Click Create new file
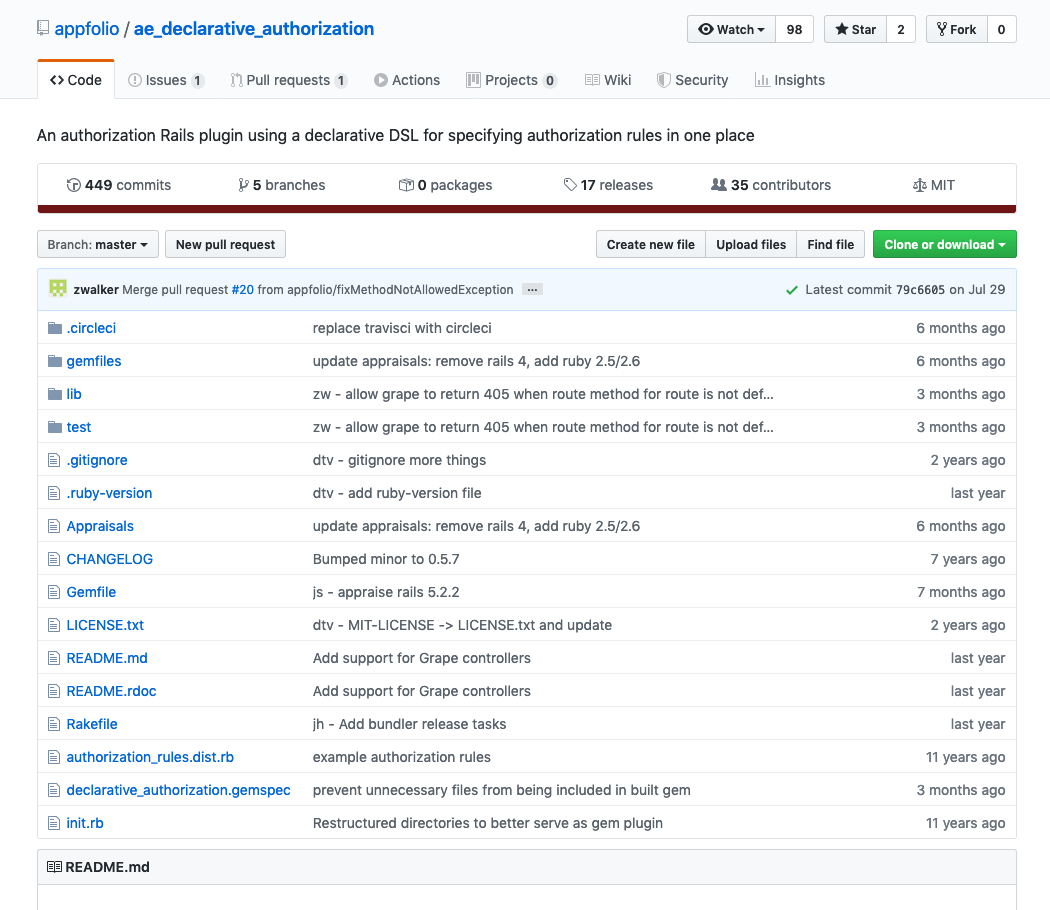Image resolution: width=1050 pixels, height=910 pixels. pyautogui.click(x=651, y=244)
